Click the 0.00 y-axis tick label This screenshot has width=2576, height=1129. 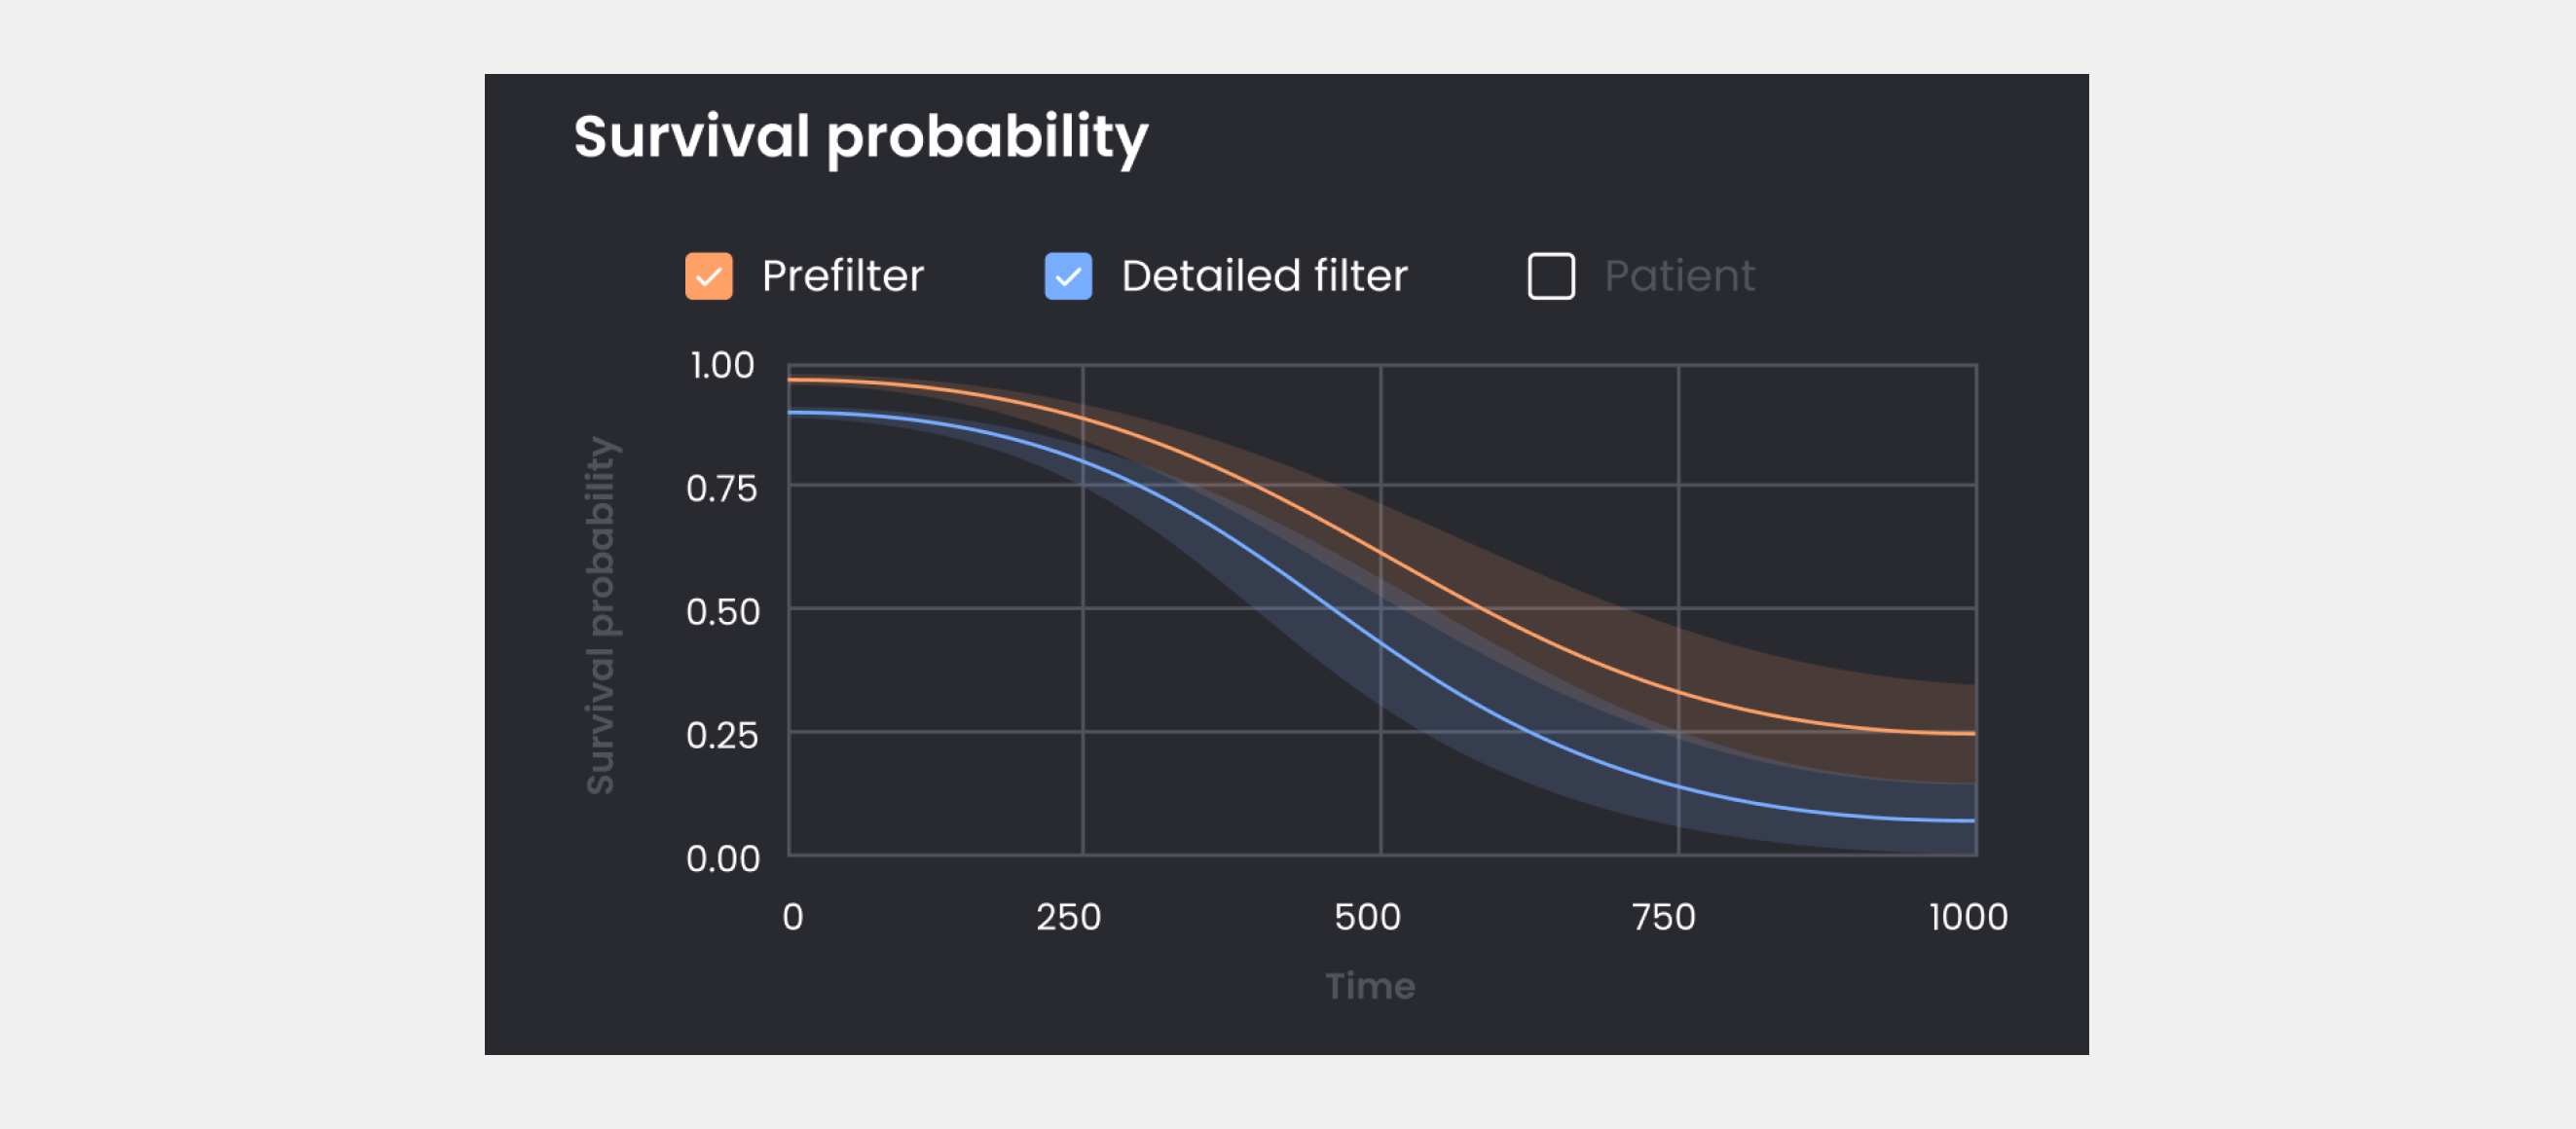(723, 858)
